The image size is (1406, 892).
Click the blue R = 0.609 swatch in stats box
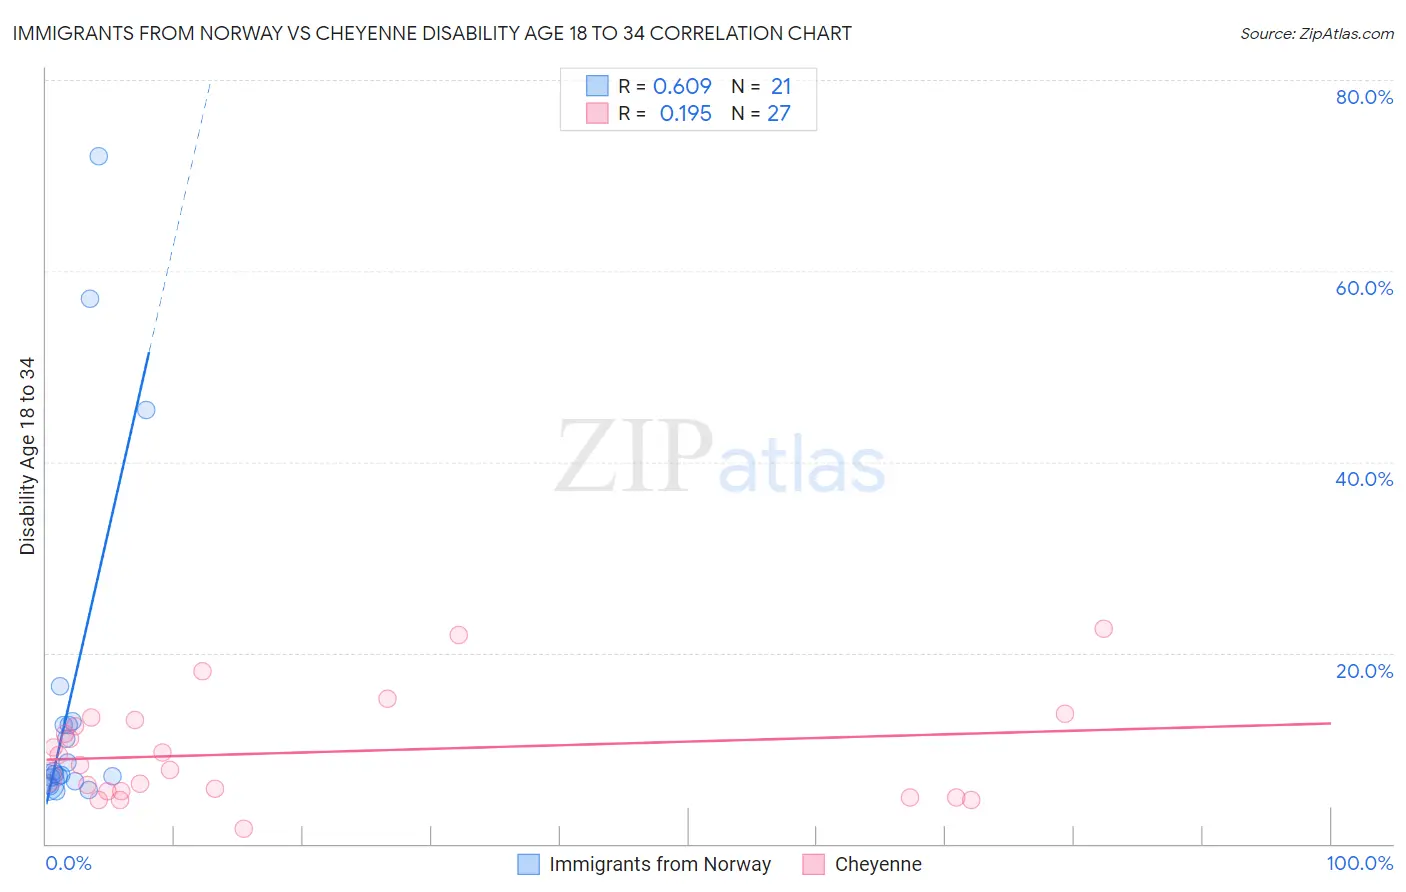coord(597,86)
